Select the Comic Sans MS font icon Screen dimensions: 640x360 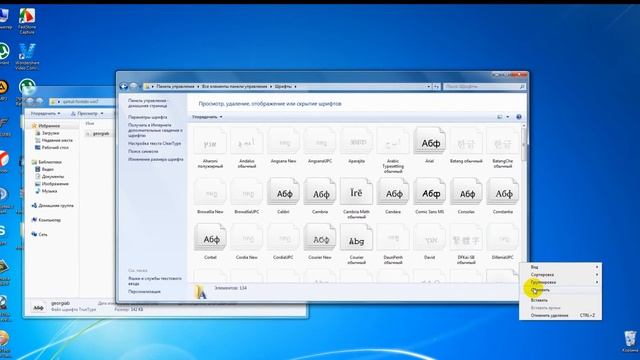(x=429, y=193)
